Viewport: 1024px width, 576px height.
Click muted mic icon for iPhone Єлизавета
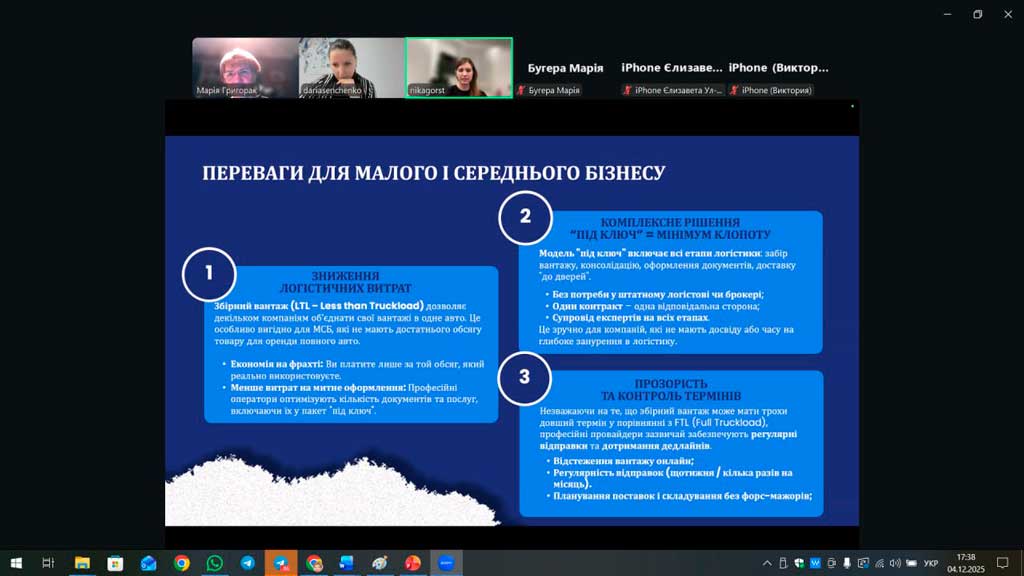click(627, 91)
